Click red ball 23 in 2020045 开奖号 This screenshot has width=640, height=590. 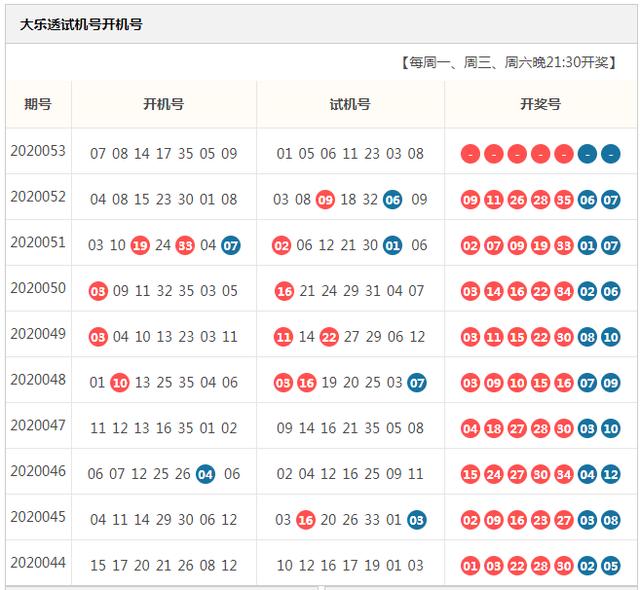click(540, 520)
